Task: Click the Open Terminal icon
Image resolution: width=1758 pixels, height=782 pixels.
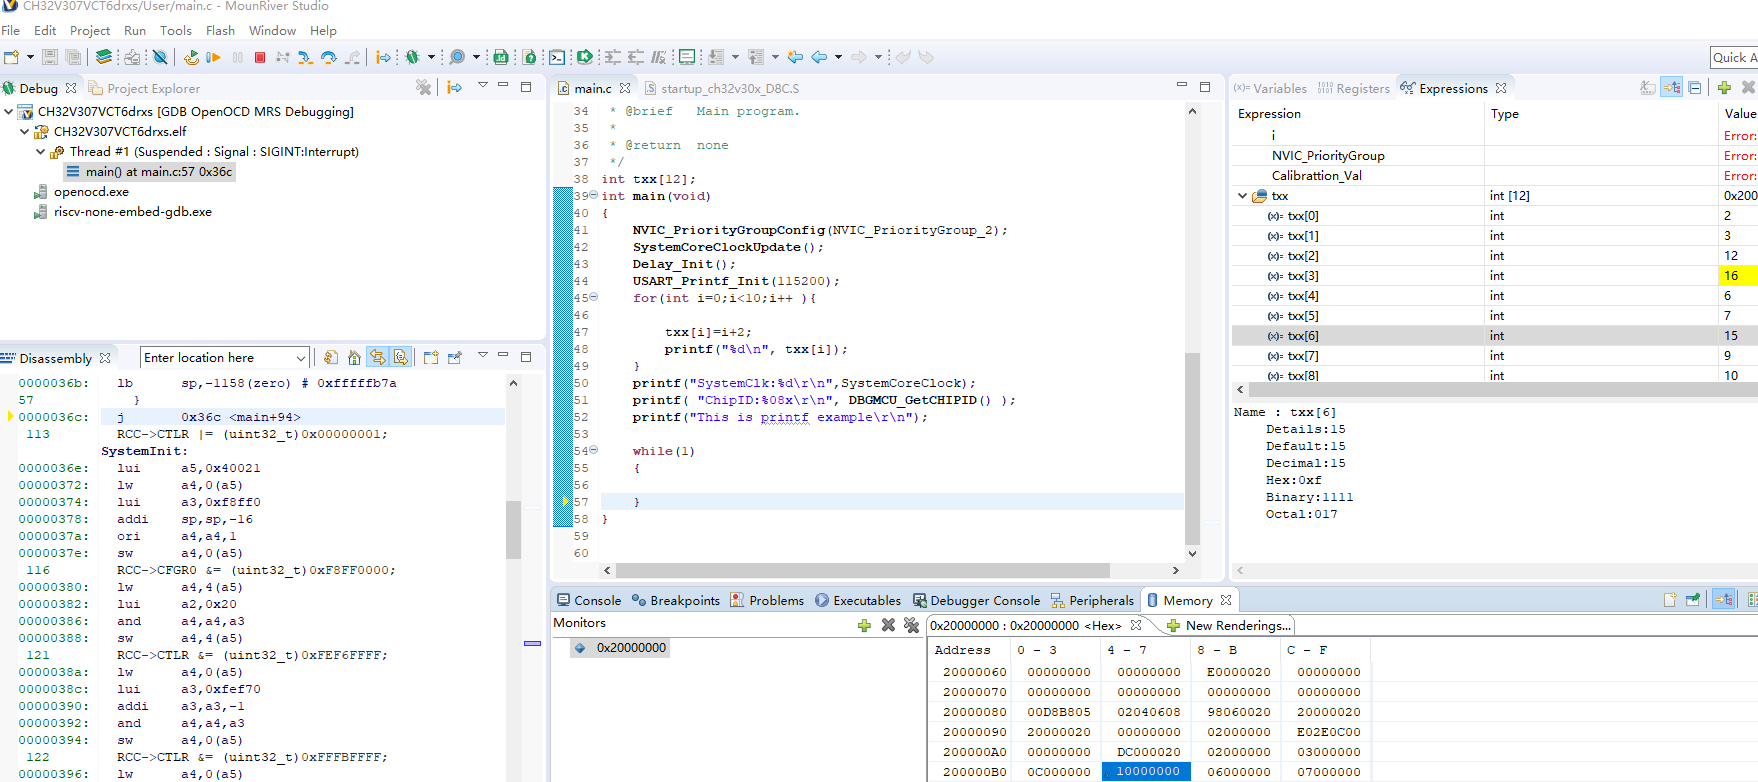Action: click(557, 57)
